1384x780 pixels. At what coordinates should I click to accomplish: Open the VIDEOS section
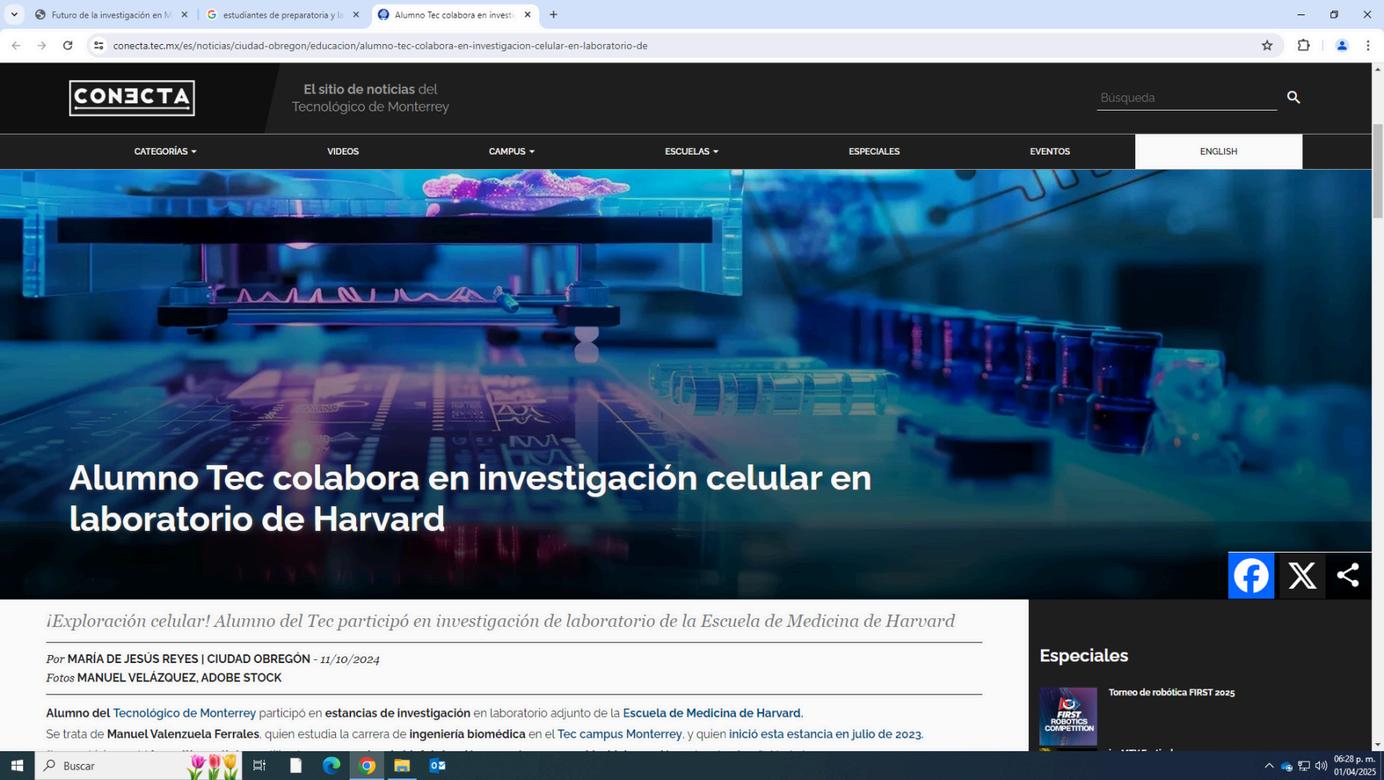(343, 151)
